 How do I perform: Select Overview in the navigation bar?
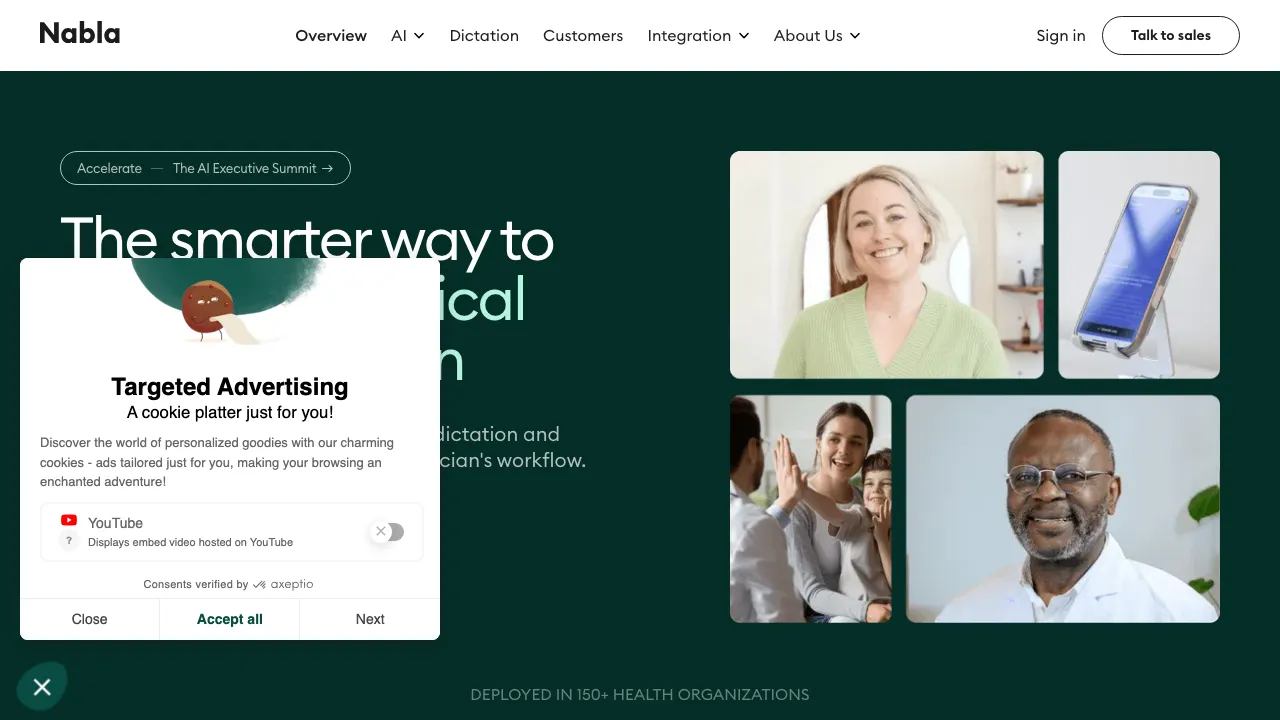331,36
